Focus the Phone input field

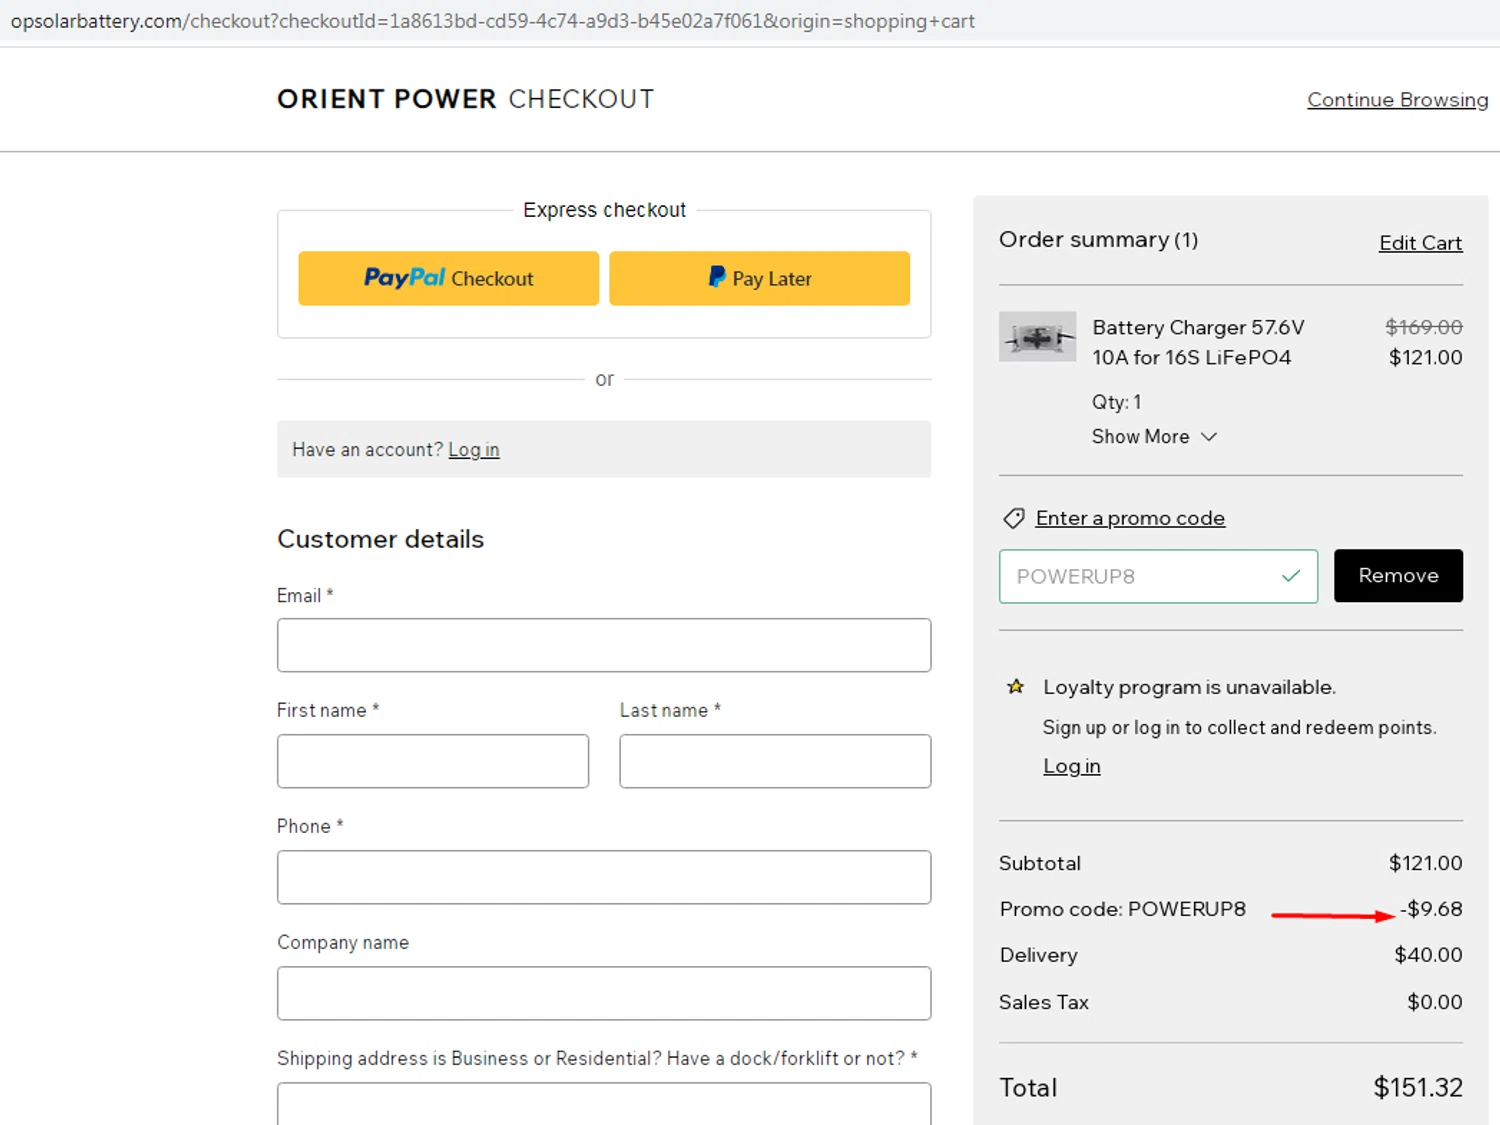point(604,877)
